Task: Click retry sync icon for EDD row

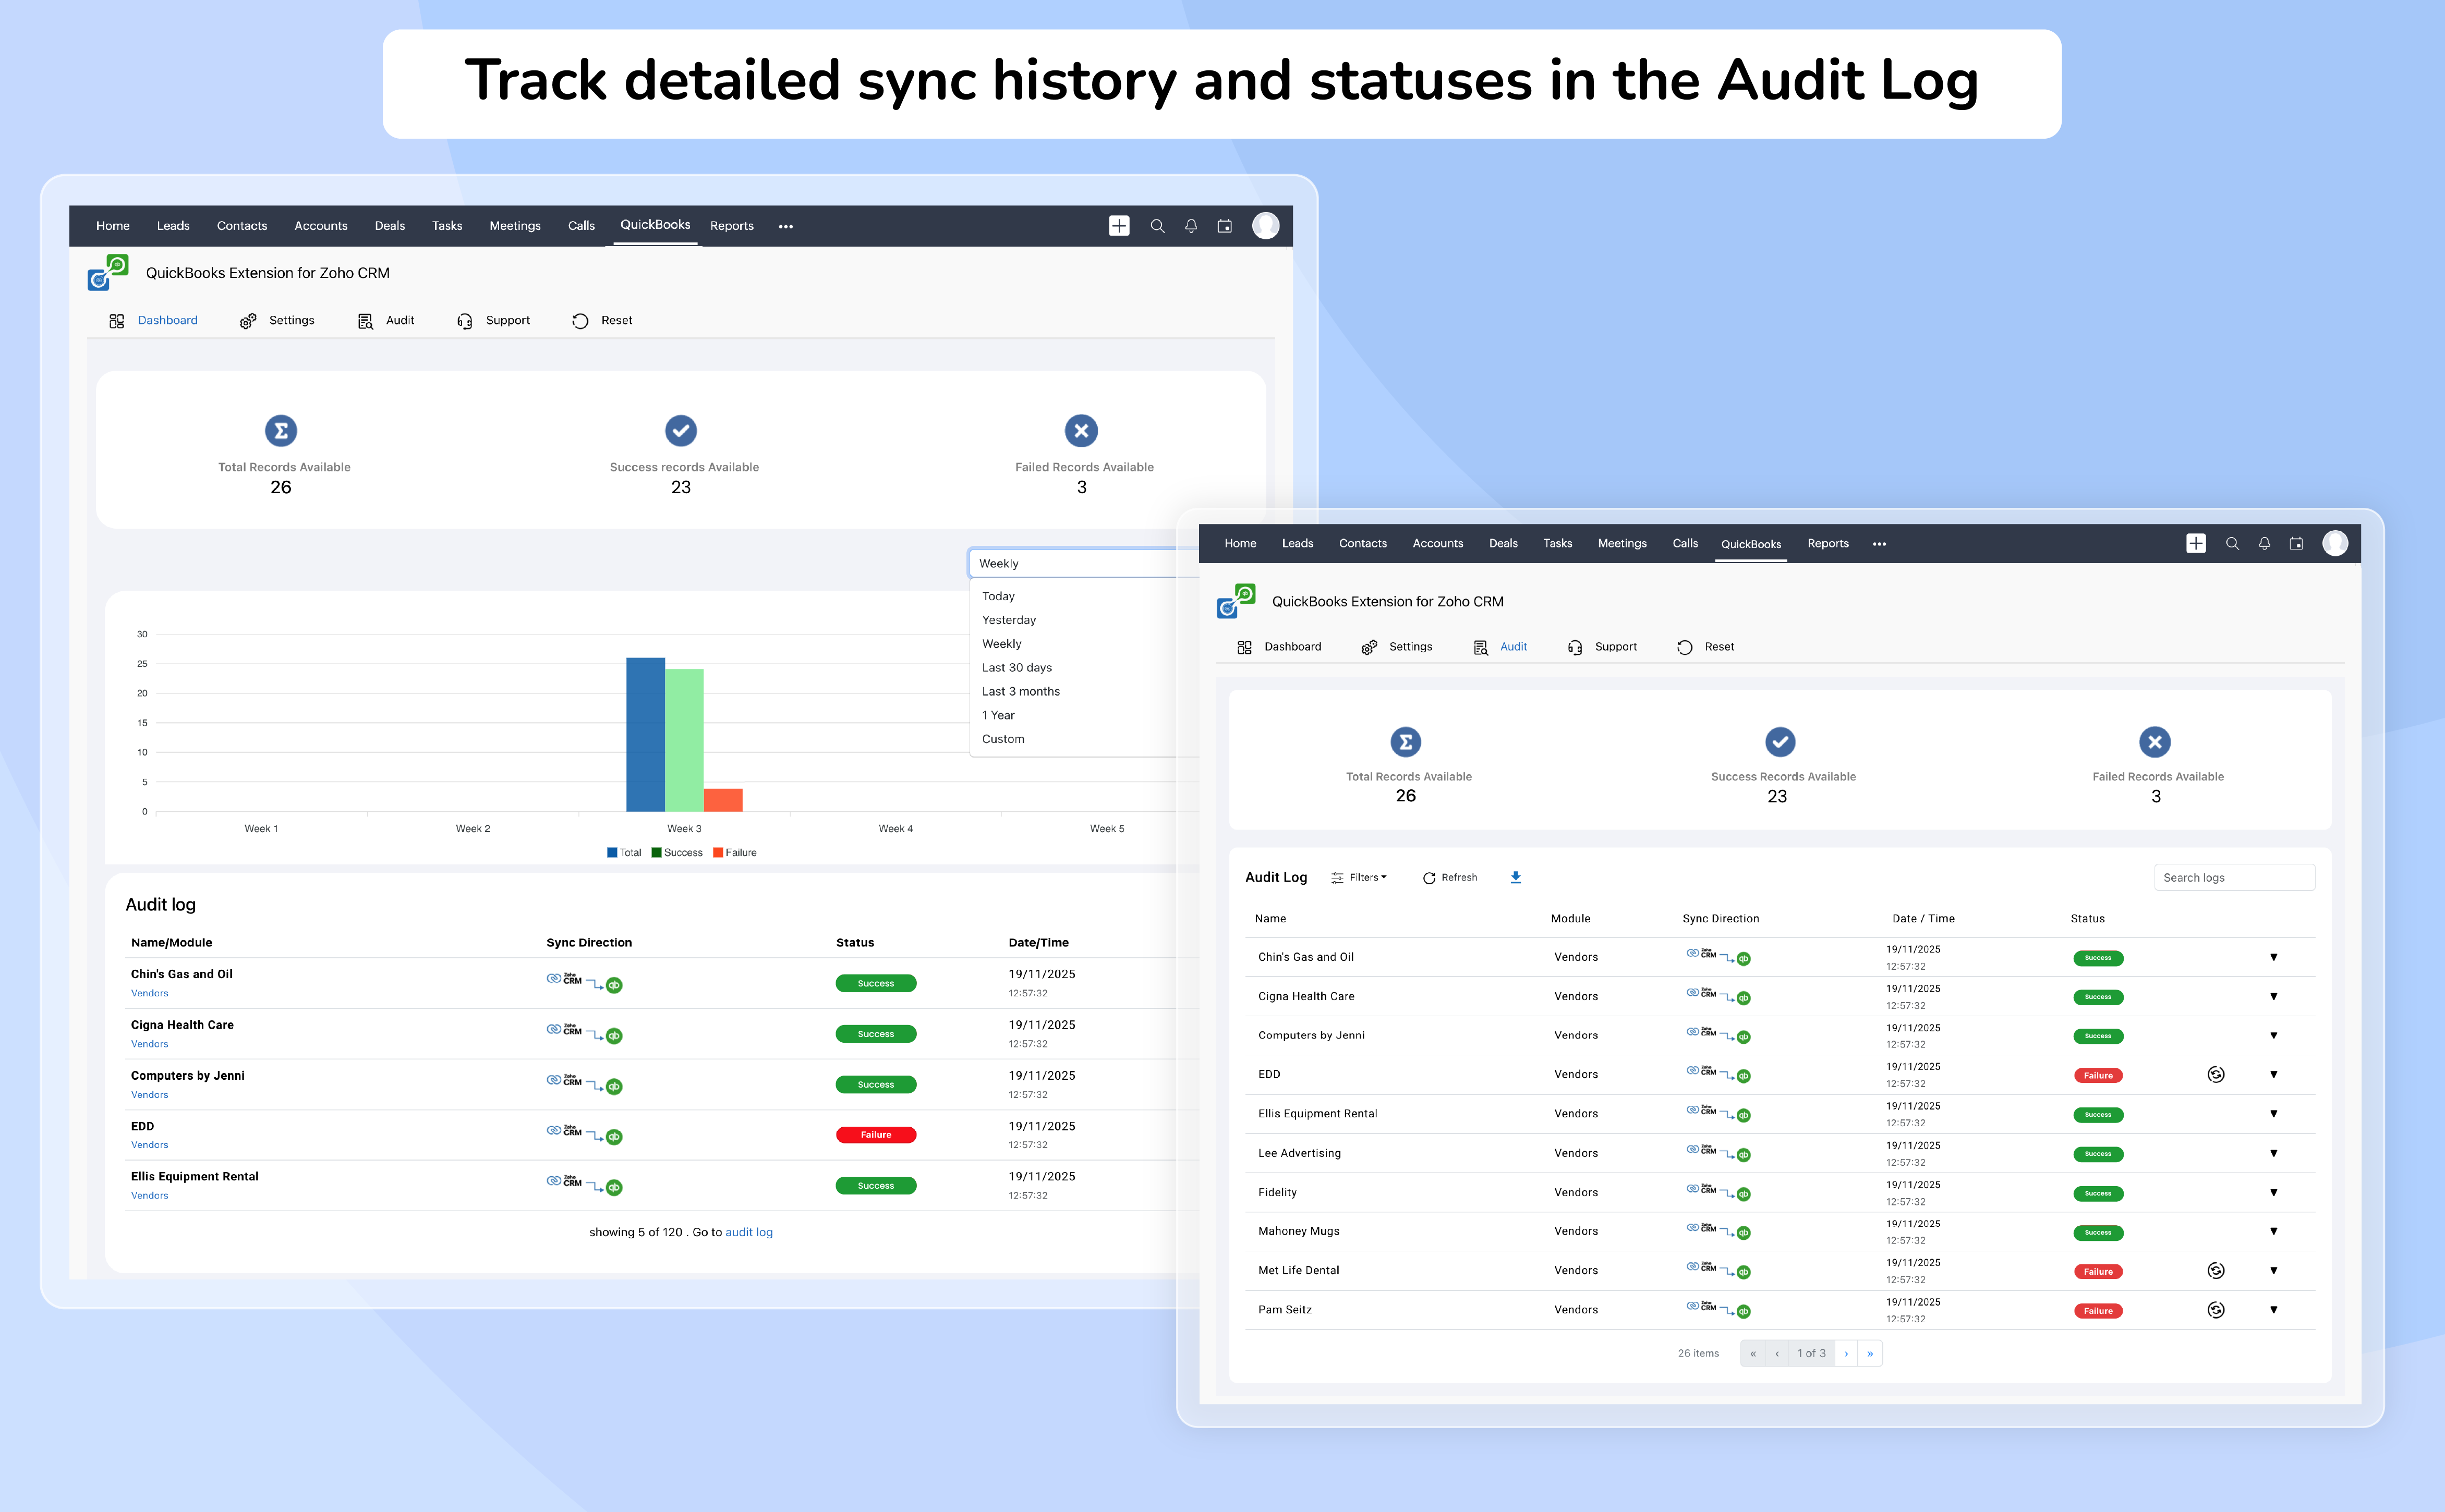Action: [x=2215, y=1074]
